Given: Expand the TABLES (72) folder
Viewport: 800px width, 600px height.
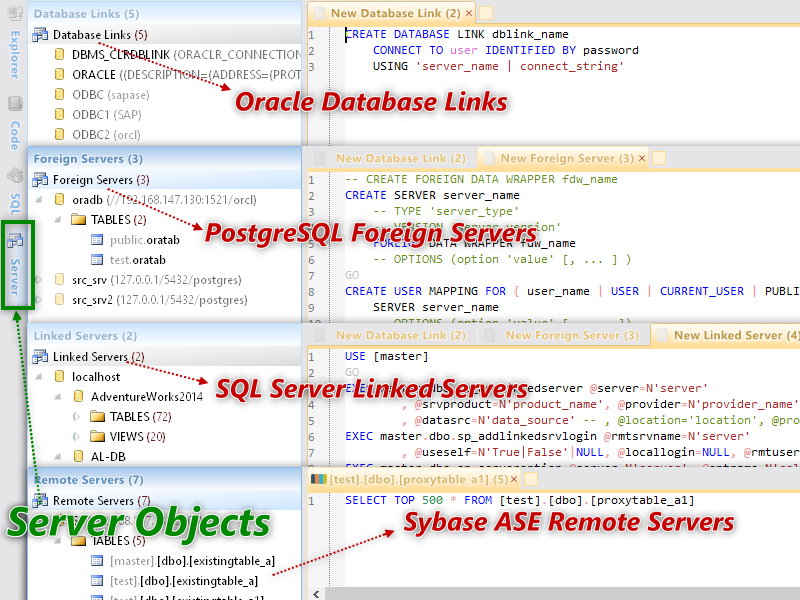Looking at the screenshot, I should point(77,416).
